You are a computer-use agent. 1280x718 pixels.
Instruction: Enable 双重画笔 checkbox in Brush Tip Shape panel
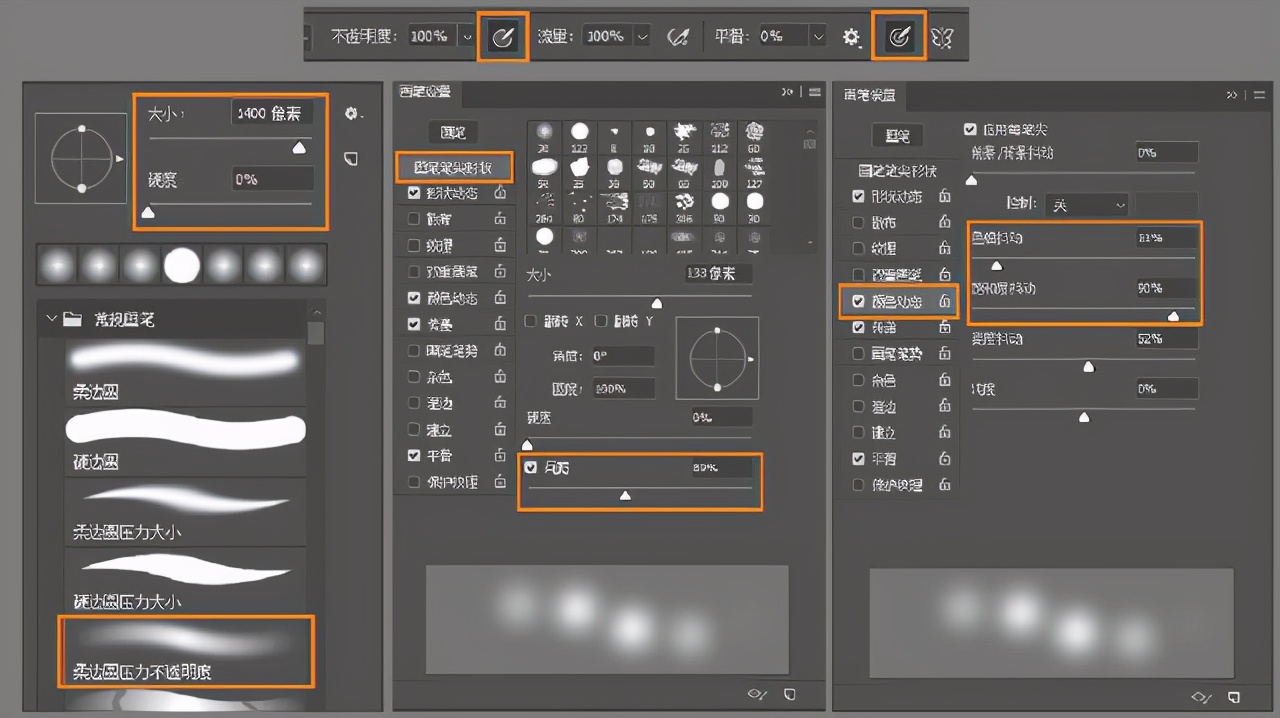point(414,272)
